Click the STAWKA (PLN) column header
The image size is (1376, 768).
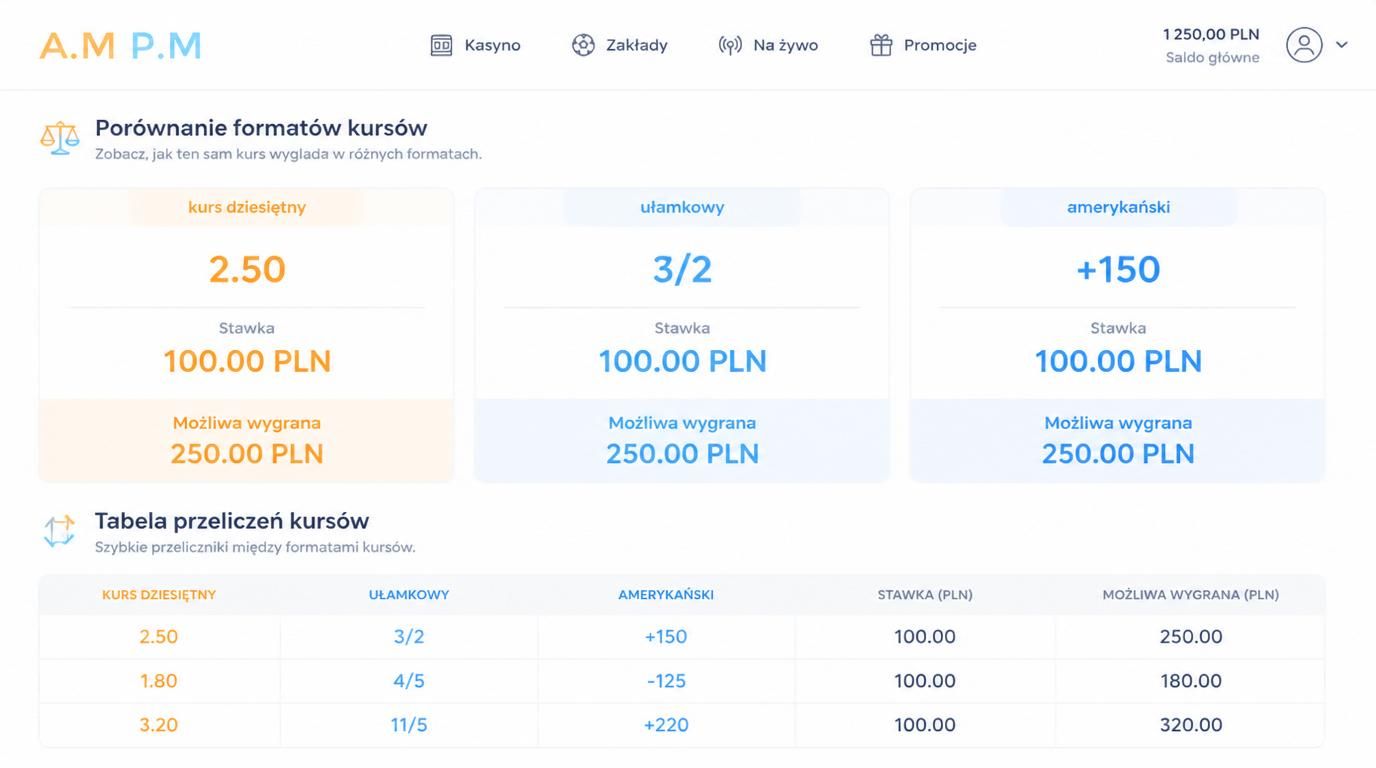pyautogui.click(x=925, y=595)
